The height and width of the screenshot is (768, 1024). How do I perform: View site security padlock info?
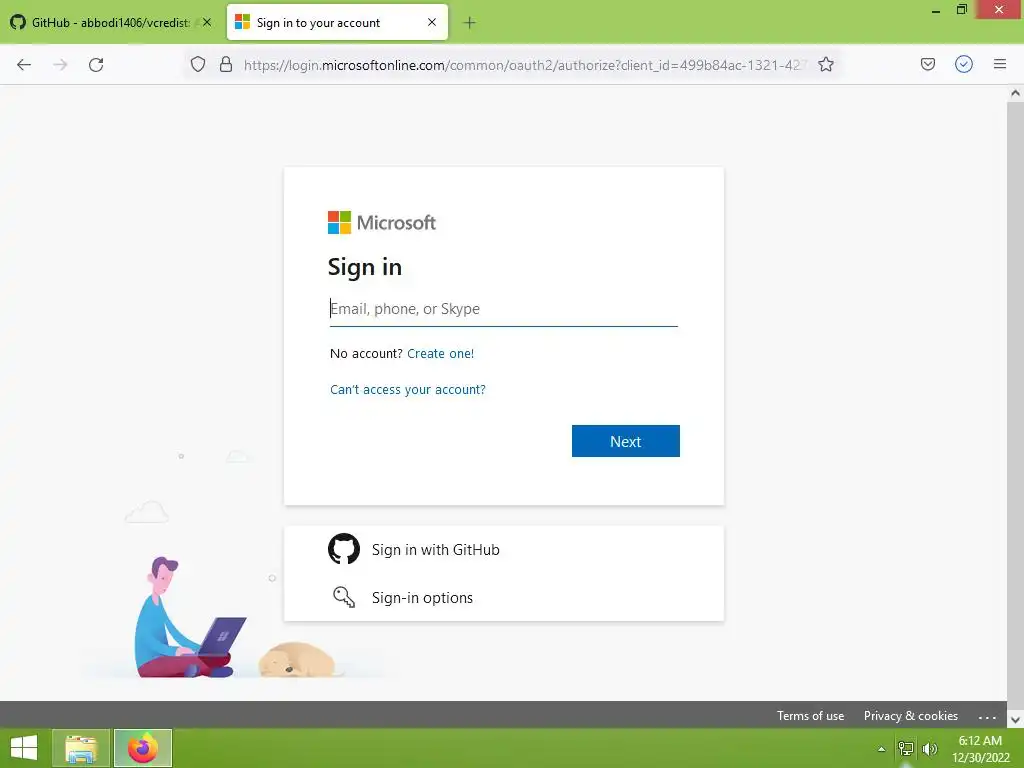(226, 64)
